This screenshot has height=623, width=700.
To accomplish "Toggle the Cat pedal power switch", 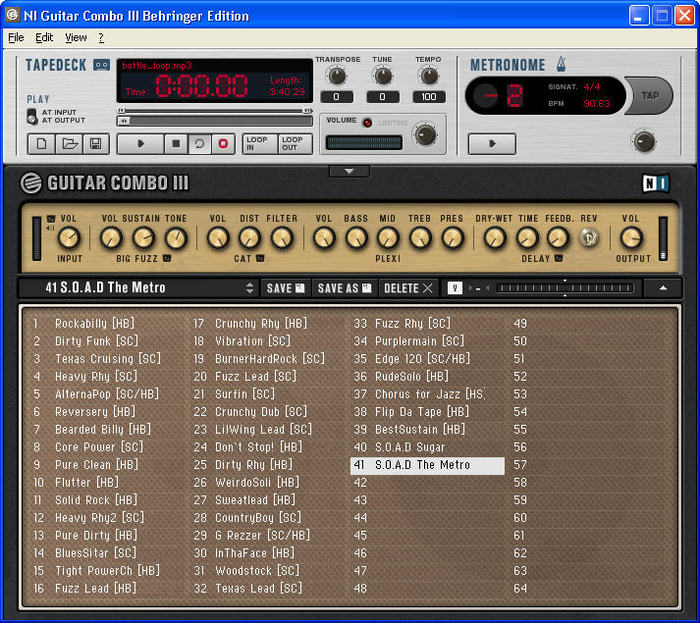I will 260,258.
